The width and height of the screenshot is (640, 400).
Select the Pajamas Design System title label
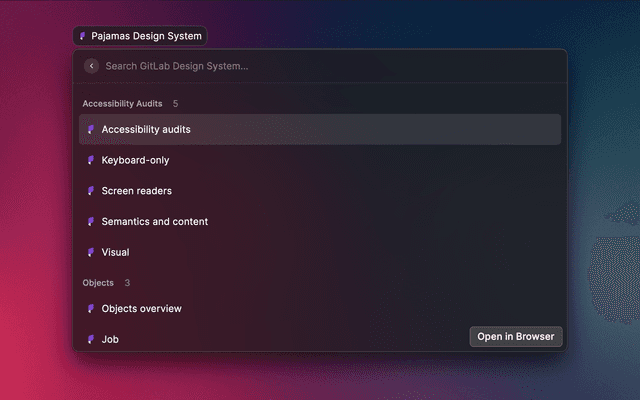(146, 36)
